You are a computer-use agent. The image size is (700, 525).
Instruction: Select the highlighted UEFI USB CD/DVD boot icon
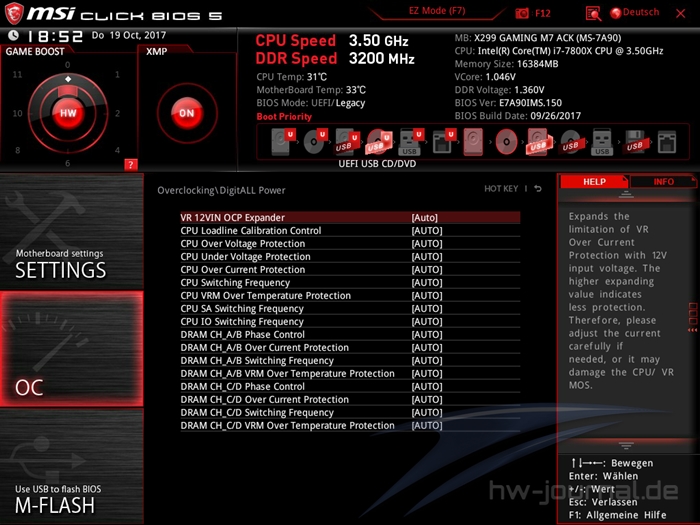tap(379, 142)
